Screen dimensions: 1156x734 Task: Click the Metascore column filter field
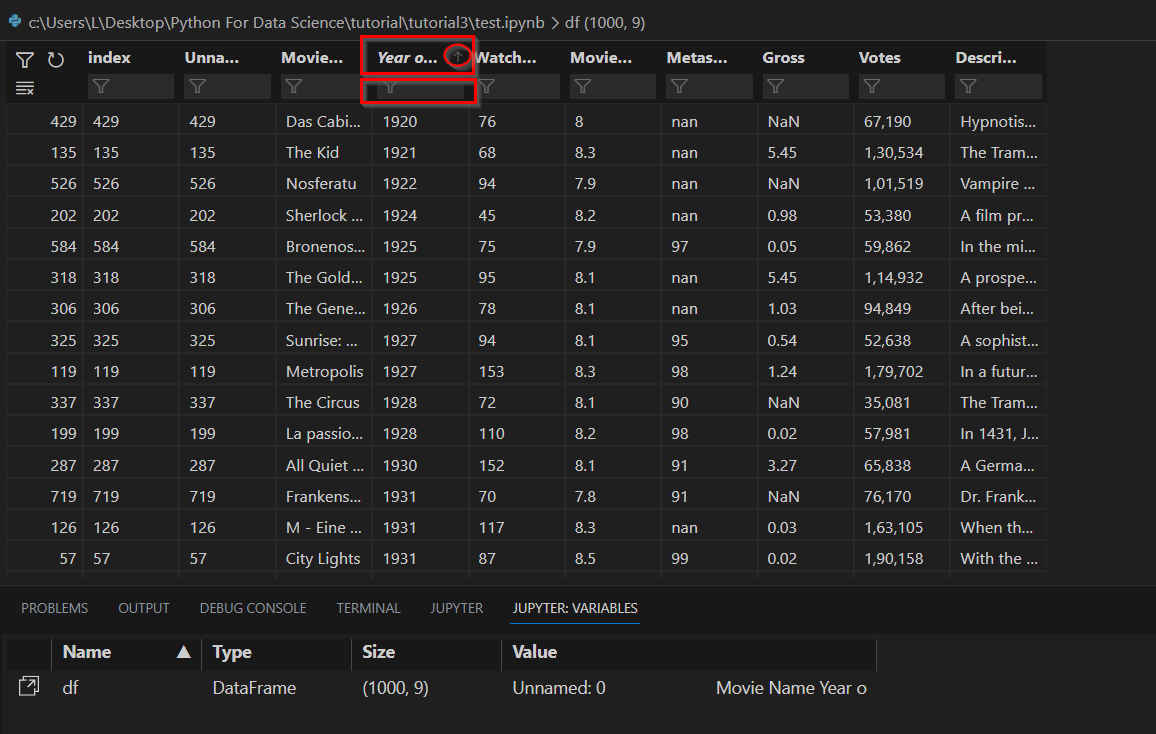tap(708, 87)
